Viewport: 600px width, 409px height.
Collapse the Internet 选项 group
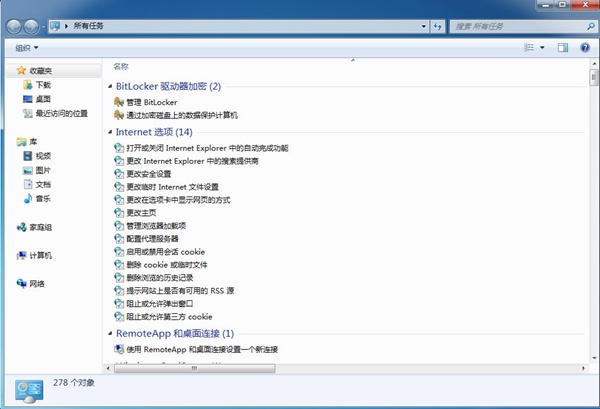[x=110, y=132]
